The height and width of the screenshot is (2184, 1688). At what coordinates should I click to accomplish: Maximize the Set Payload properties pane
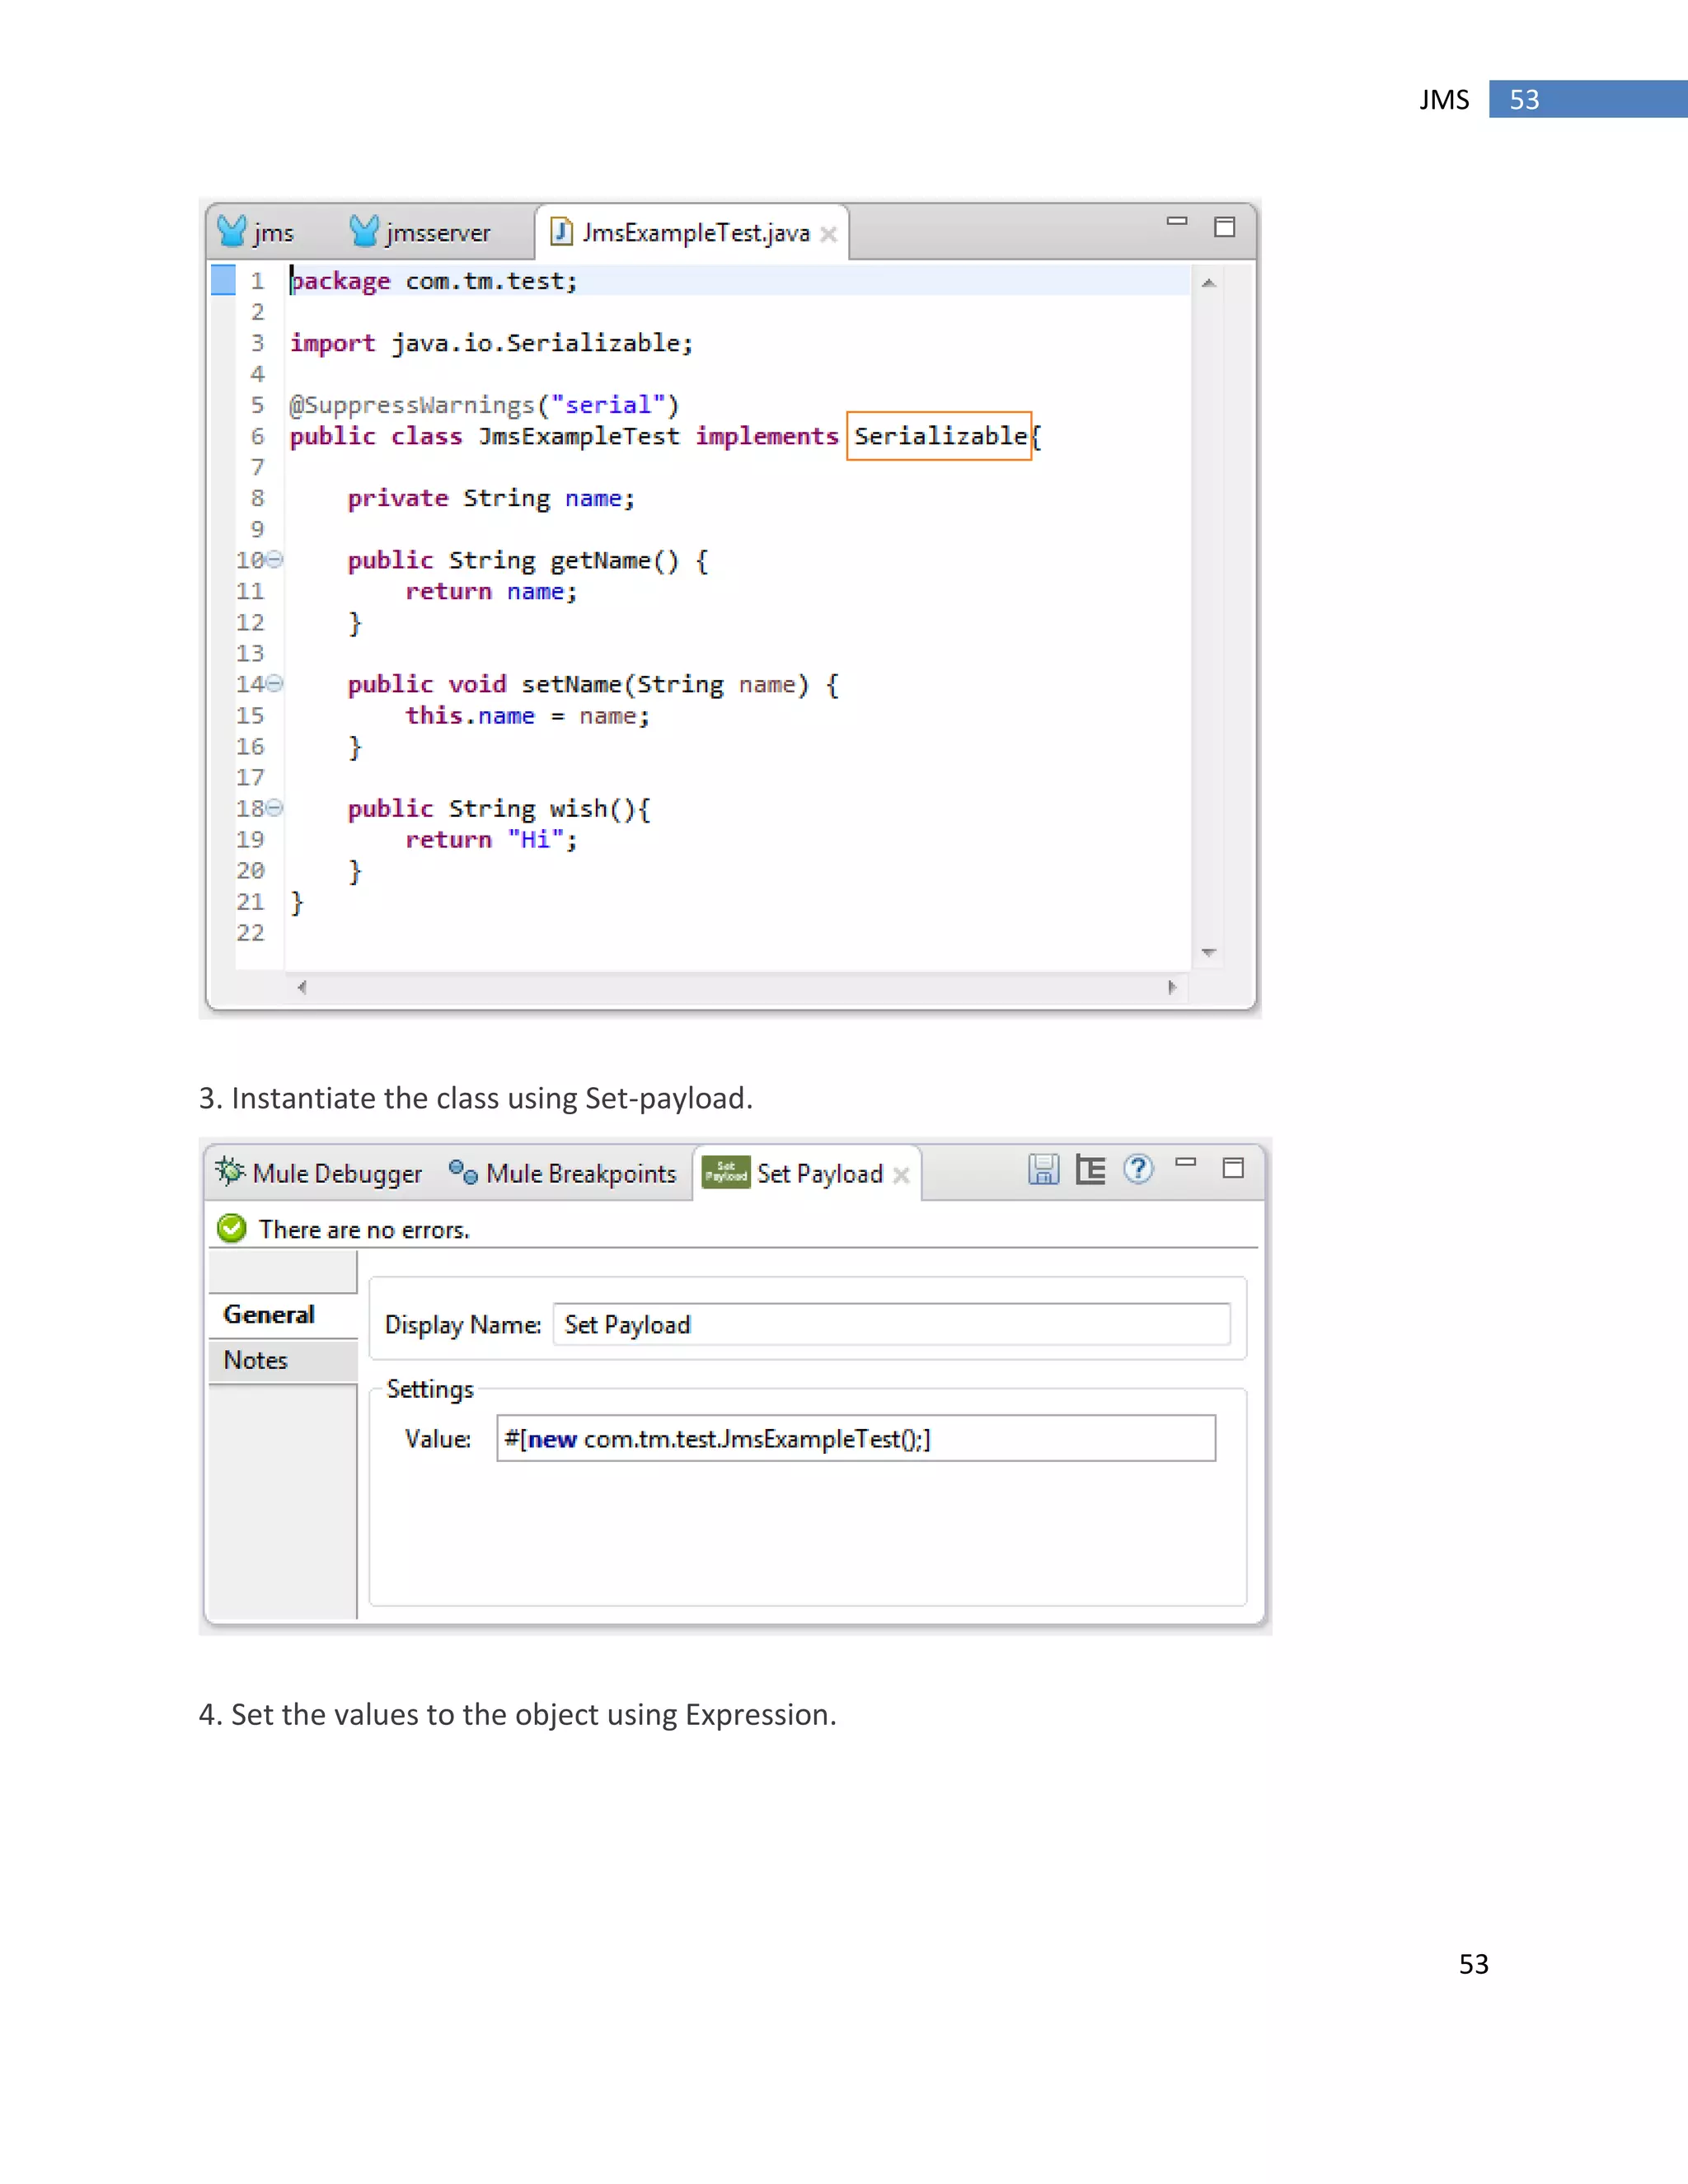(x=1233, y=1168)
